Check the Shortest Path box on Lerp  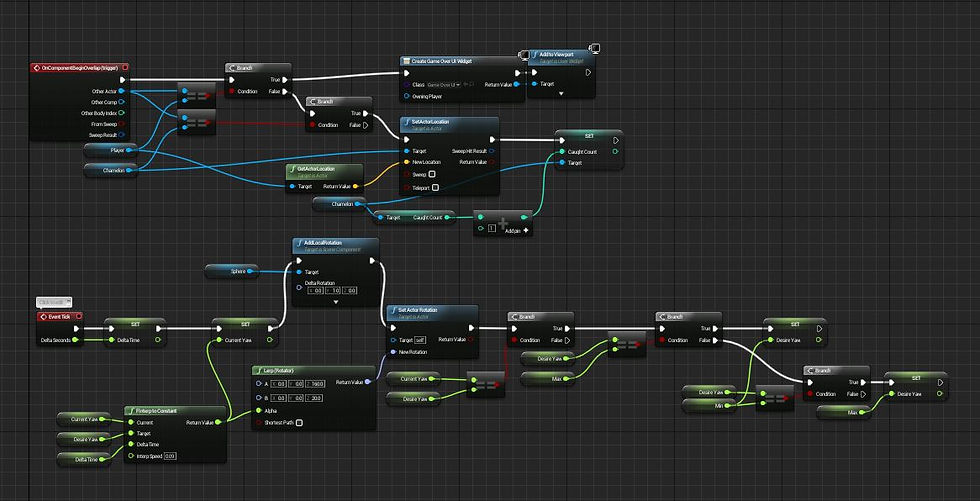coord(299,423)
